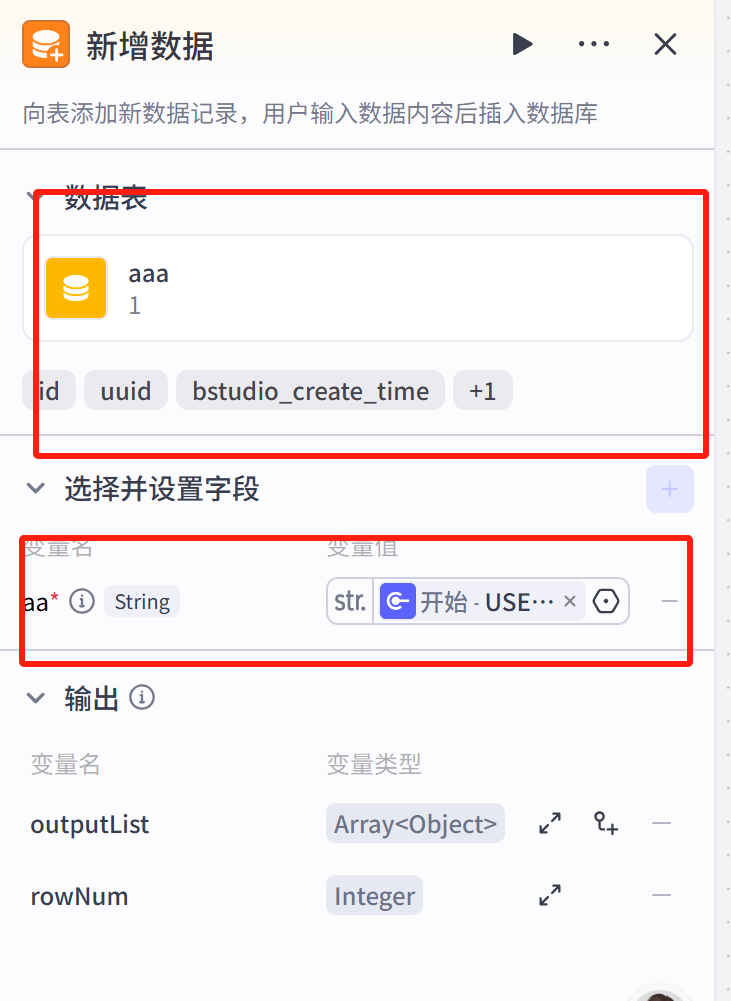The height and width of the screenshot is (1001, 731).
Task: Click the 新增数据 database node icon
Action: pos(45,44)
